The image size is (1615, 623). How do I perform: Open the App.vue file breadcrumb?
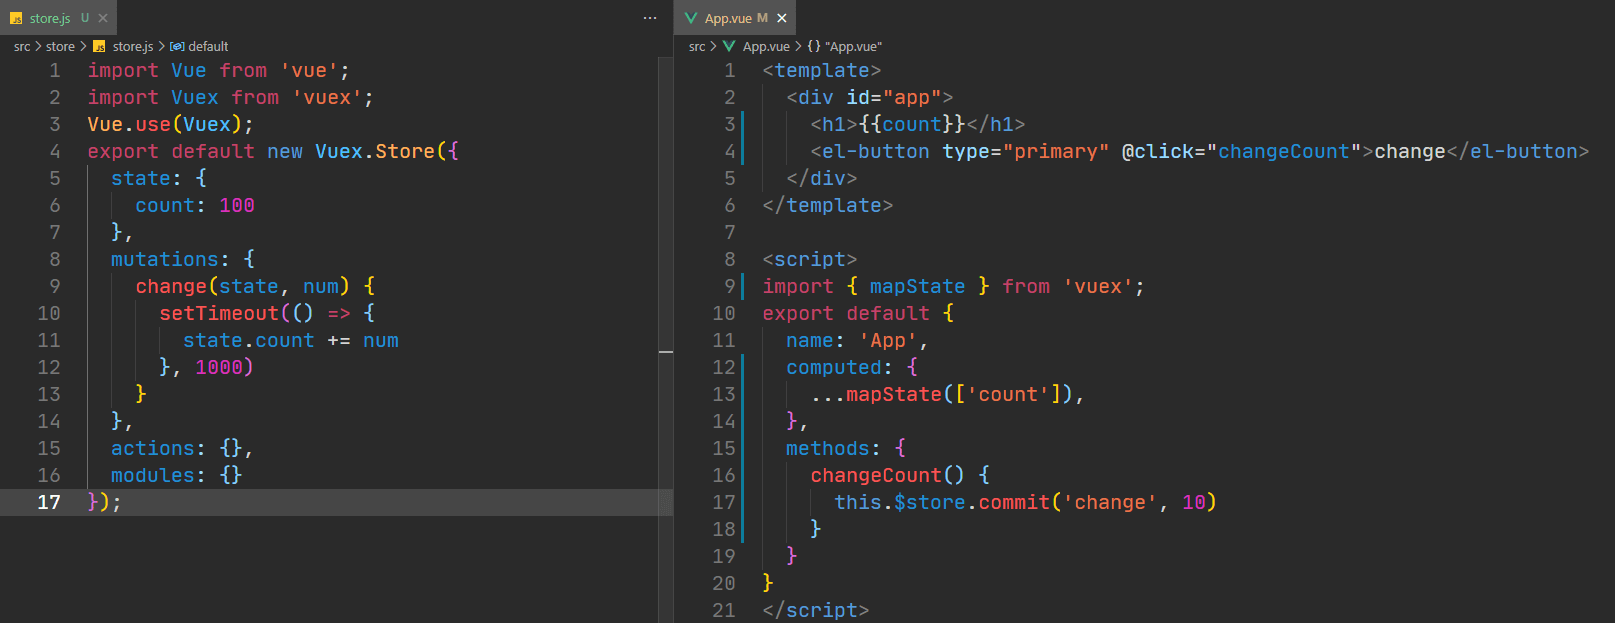coord(766,46)
